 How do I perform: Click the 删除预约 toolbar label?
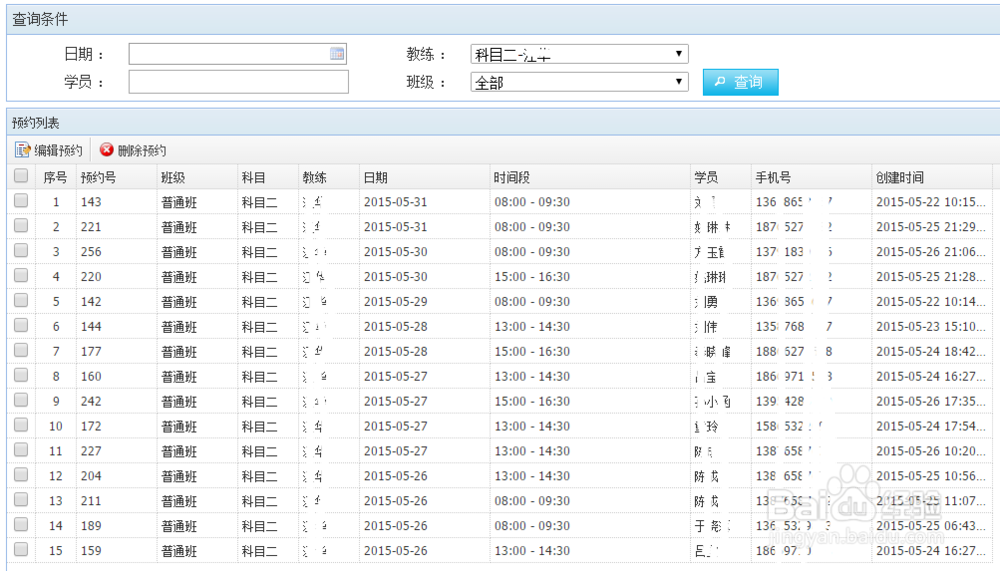[x=142, y=151]
